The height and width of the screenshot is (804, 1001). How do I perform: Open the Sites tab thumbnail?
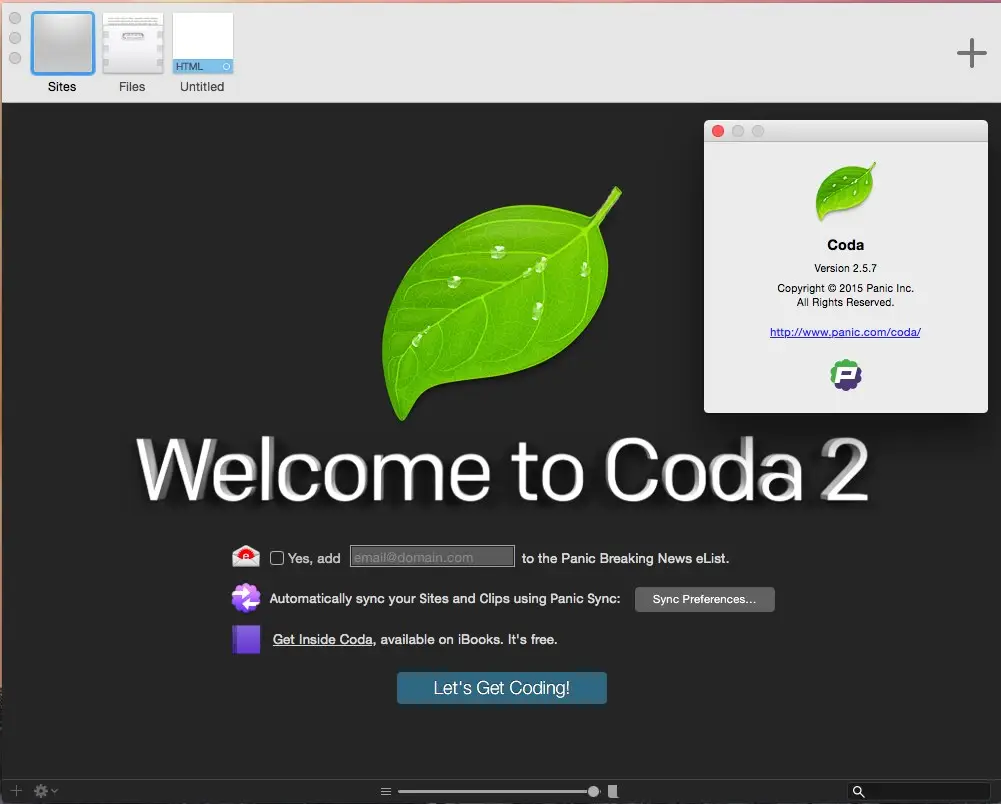click(x=63, y=43)
